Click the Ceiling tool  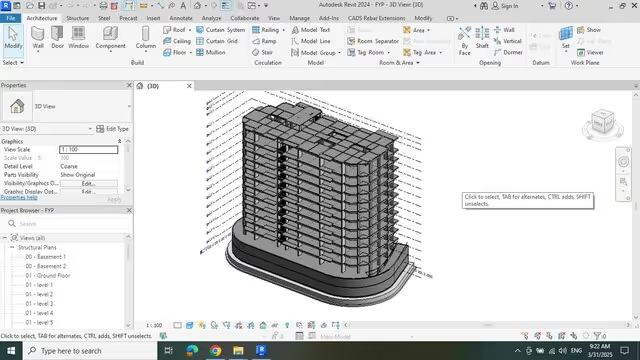177,41
